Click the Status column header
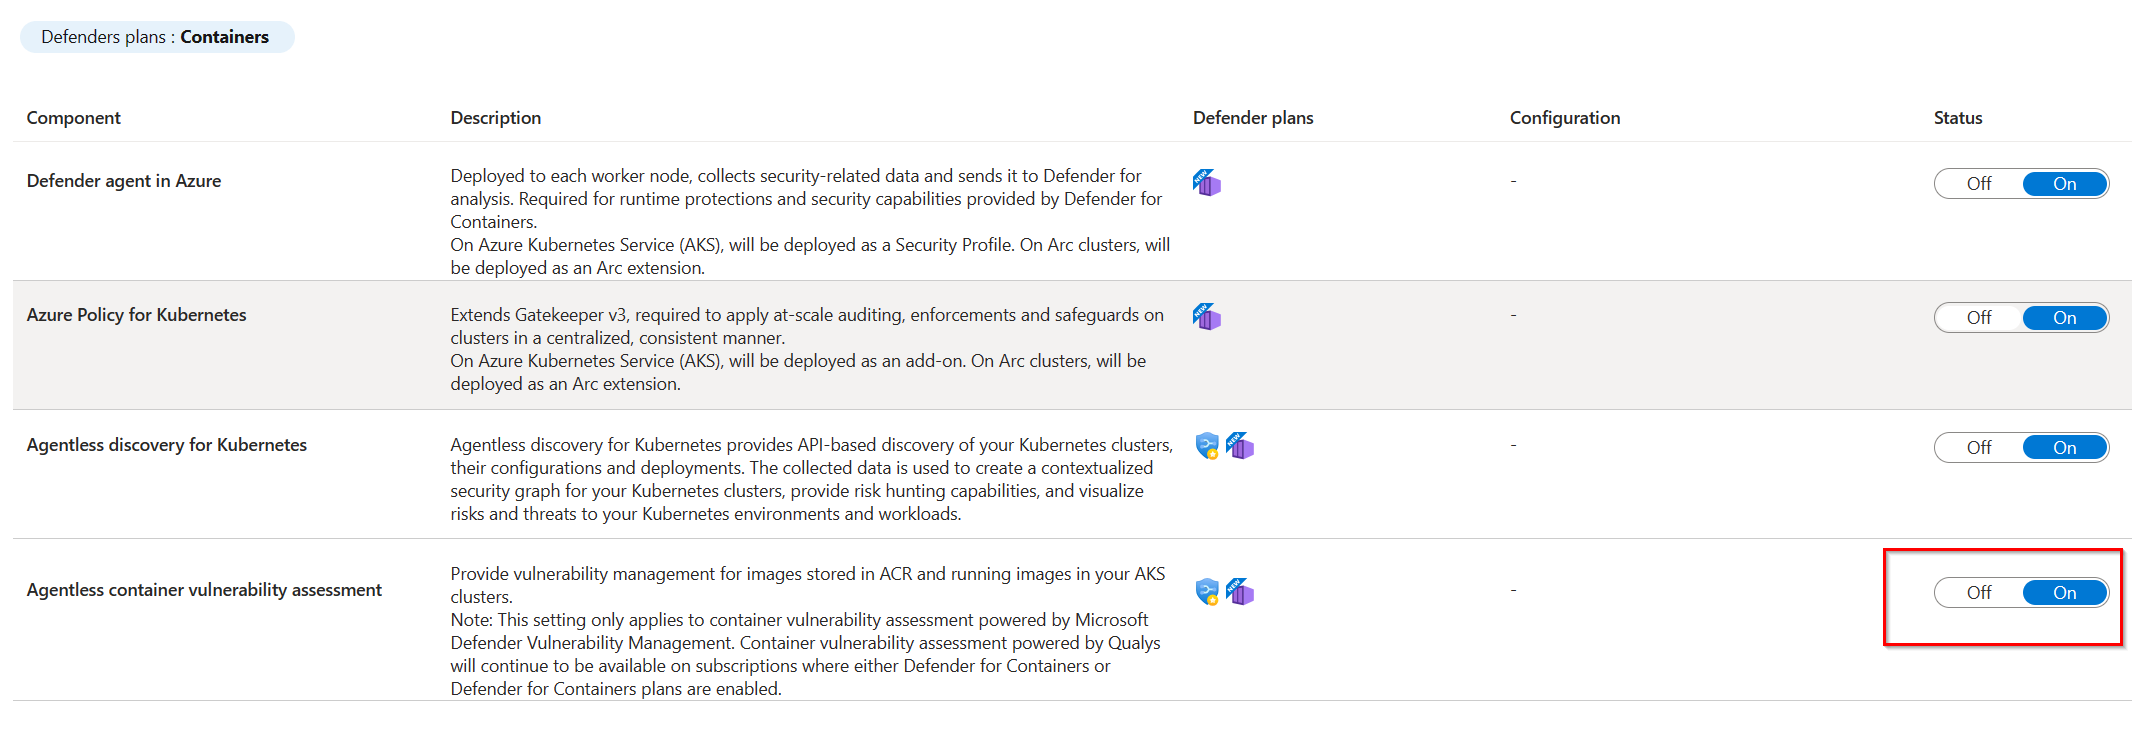 [1958, 118]
